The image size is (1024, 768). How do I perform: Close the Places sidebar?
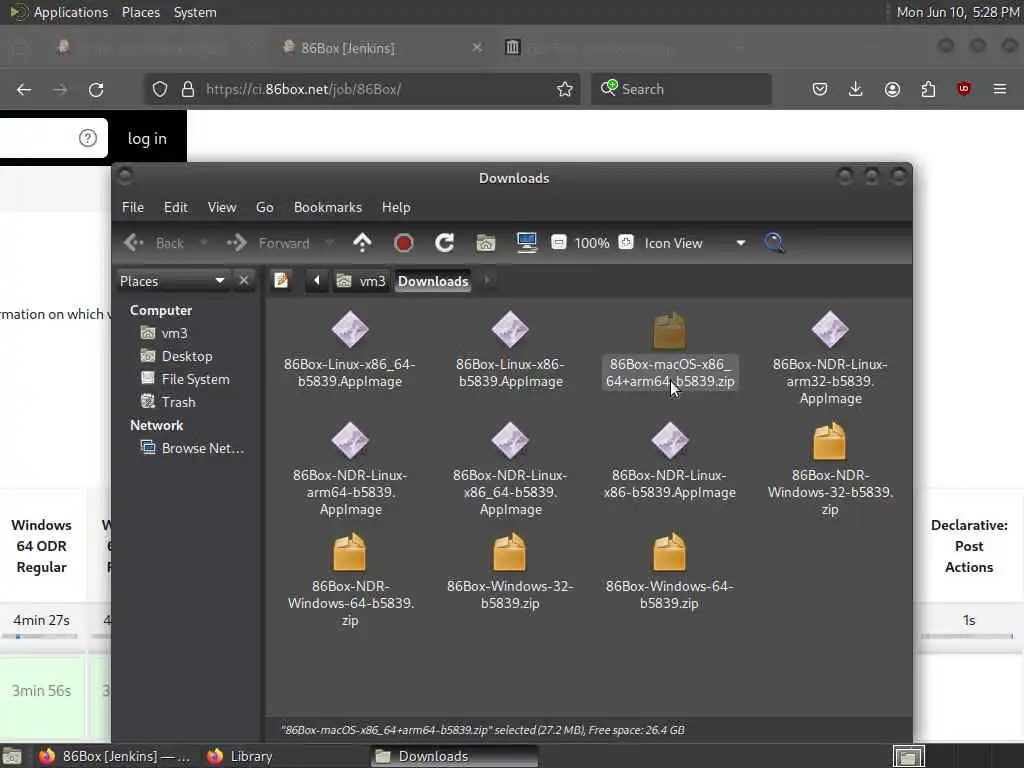point(244,280)
